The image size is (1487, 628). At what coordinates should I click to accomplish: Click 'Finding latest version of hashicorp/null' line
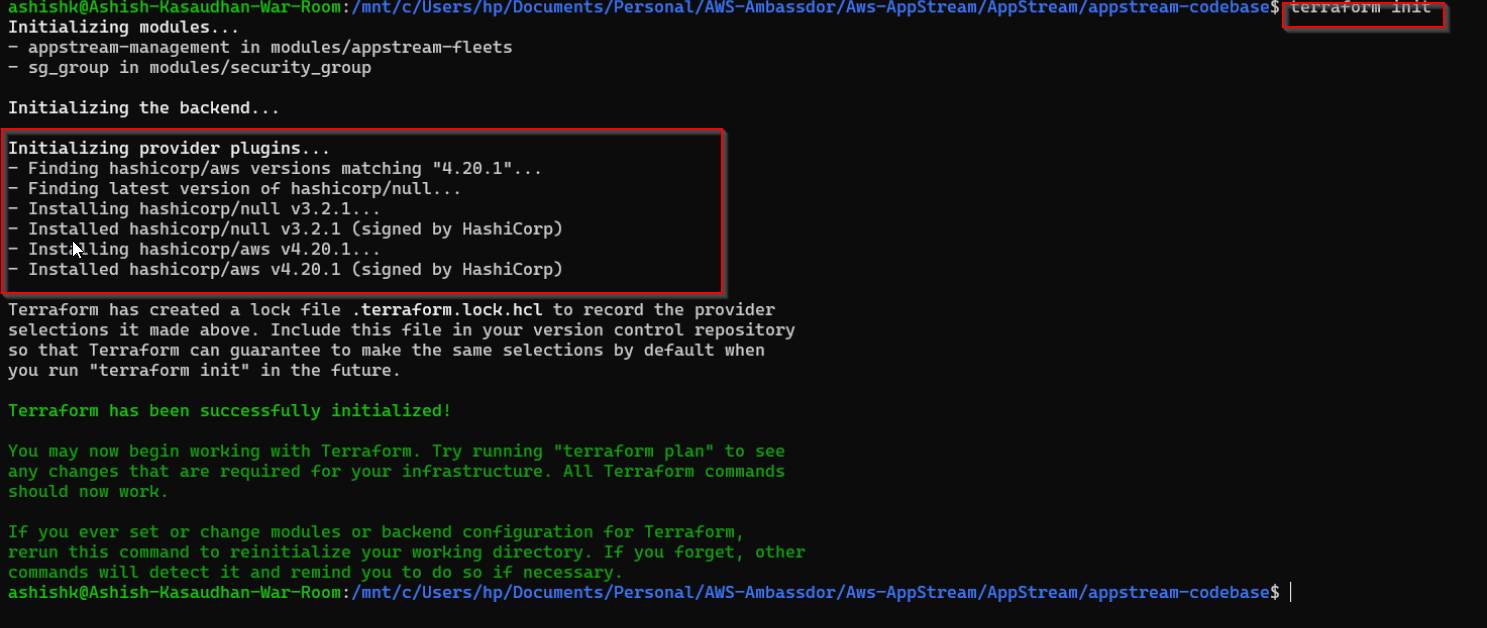pyautogui.click(x=235, y=188)
